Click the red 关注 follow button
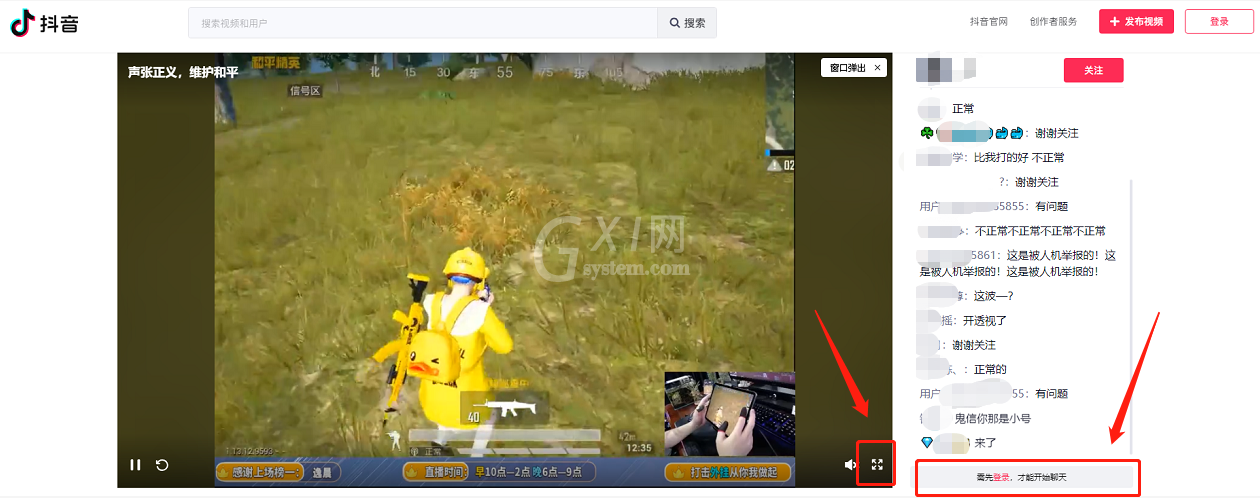 pos(1093,70)
